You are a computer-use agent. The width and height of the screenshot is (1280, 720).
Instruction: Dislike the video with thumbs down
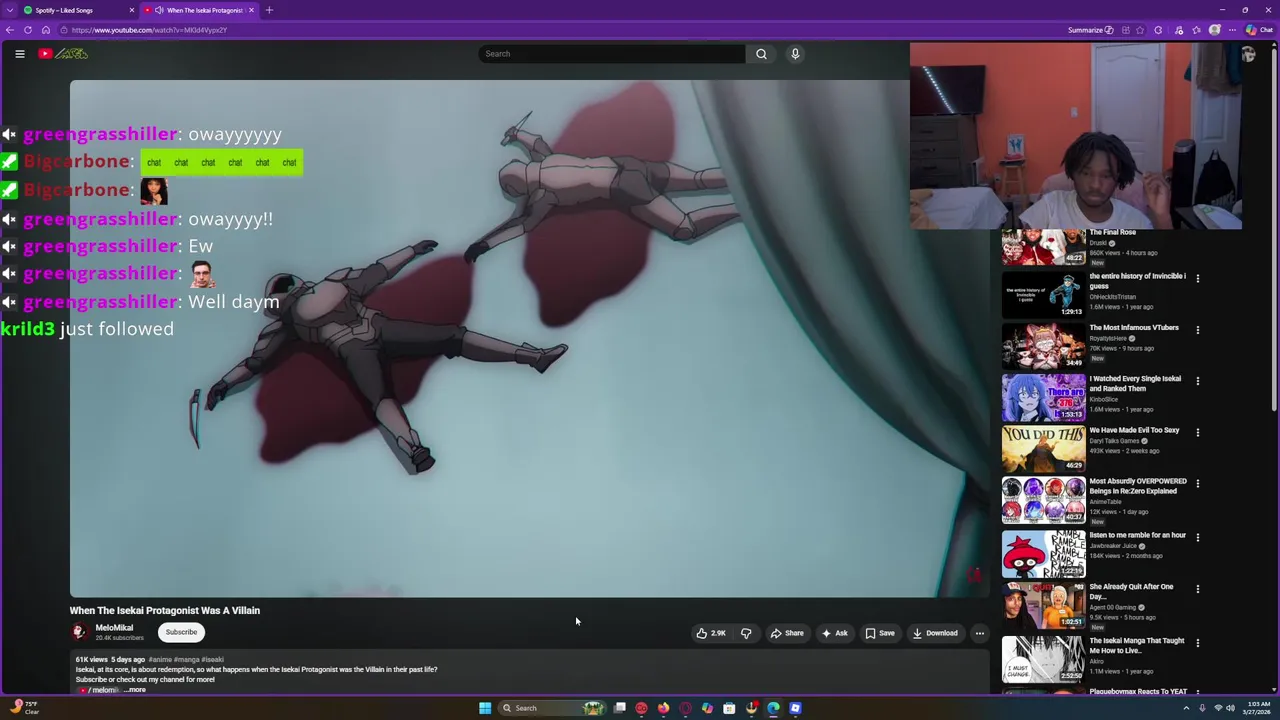(x=746, y=633)
